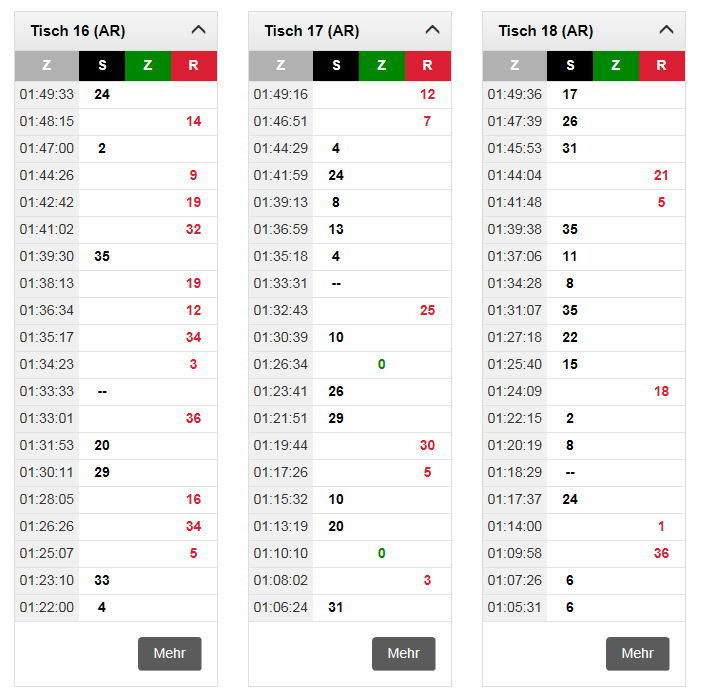Click Mehr button under Tisch 16
716x698 pixels.
(170, 653)
